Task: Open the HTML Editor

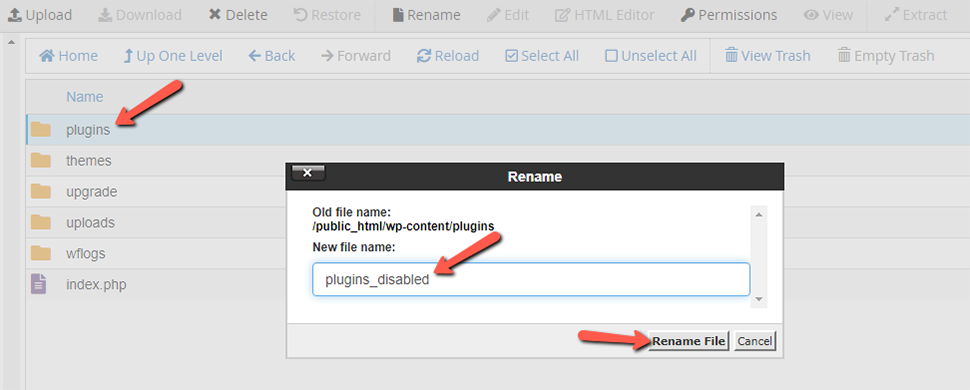Action: click(x=605, y=15)
